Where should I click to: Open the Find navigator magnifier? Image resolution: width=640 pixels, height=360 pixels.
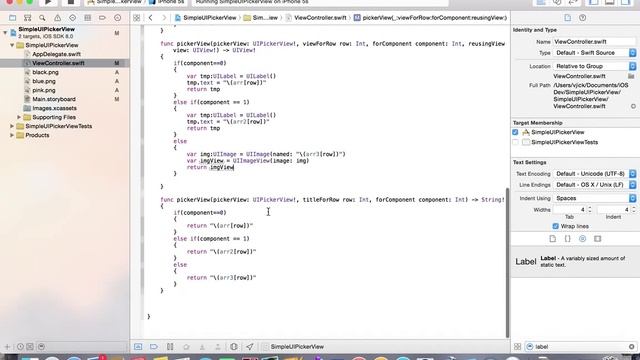coord(42,18)
